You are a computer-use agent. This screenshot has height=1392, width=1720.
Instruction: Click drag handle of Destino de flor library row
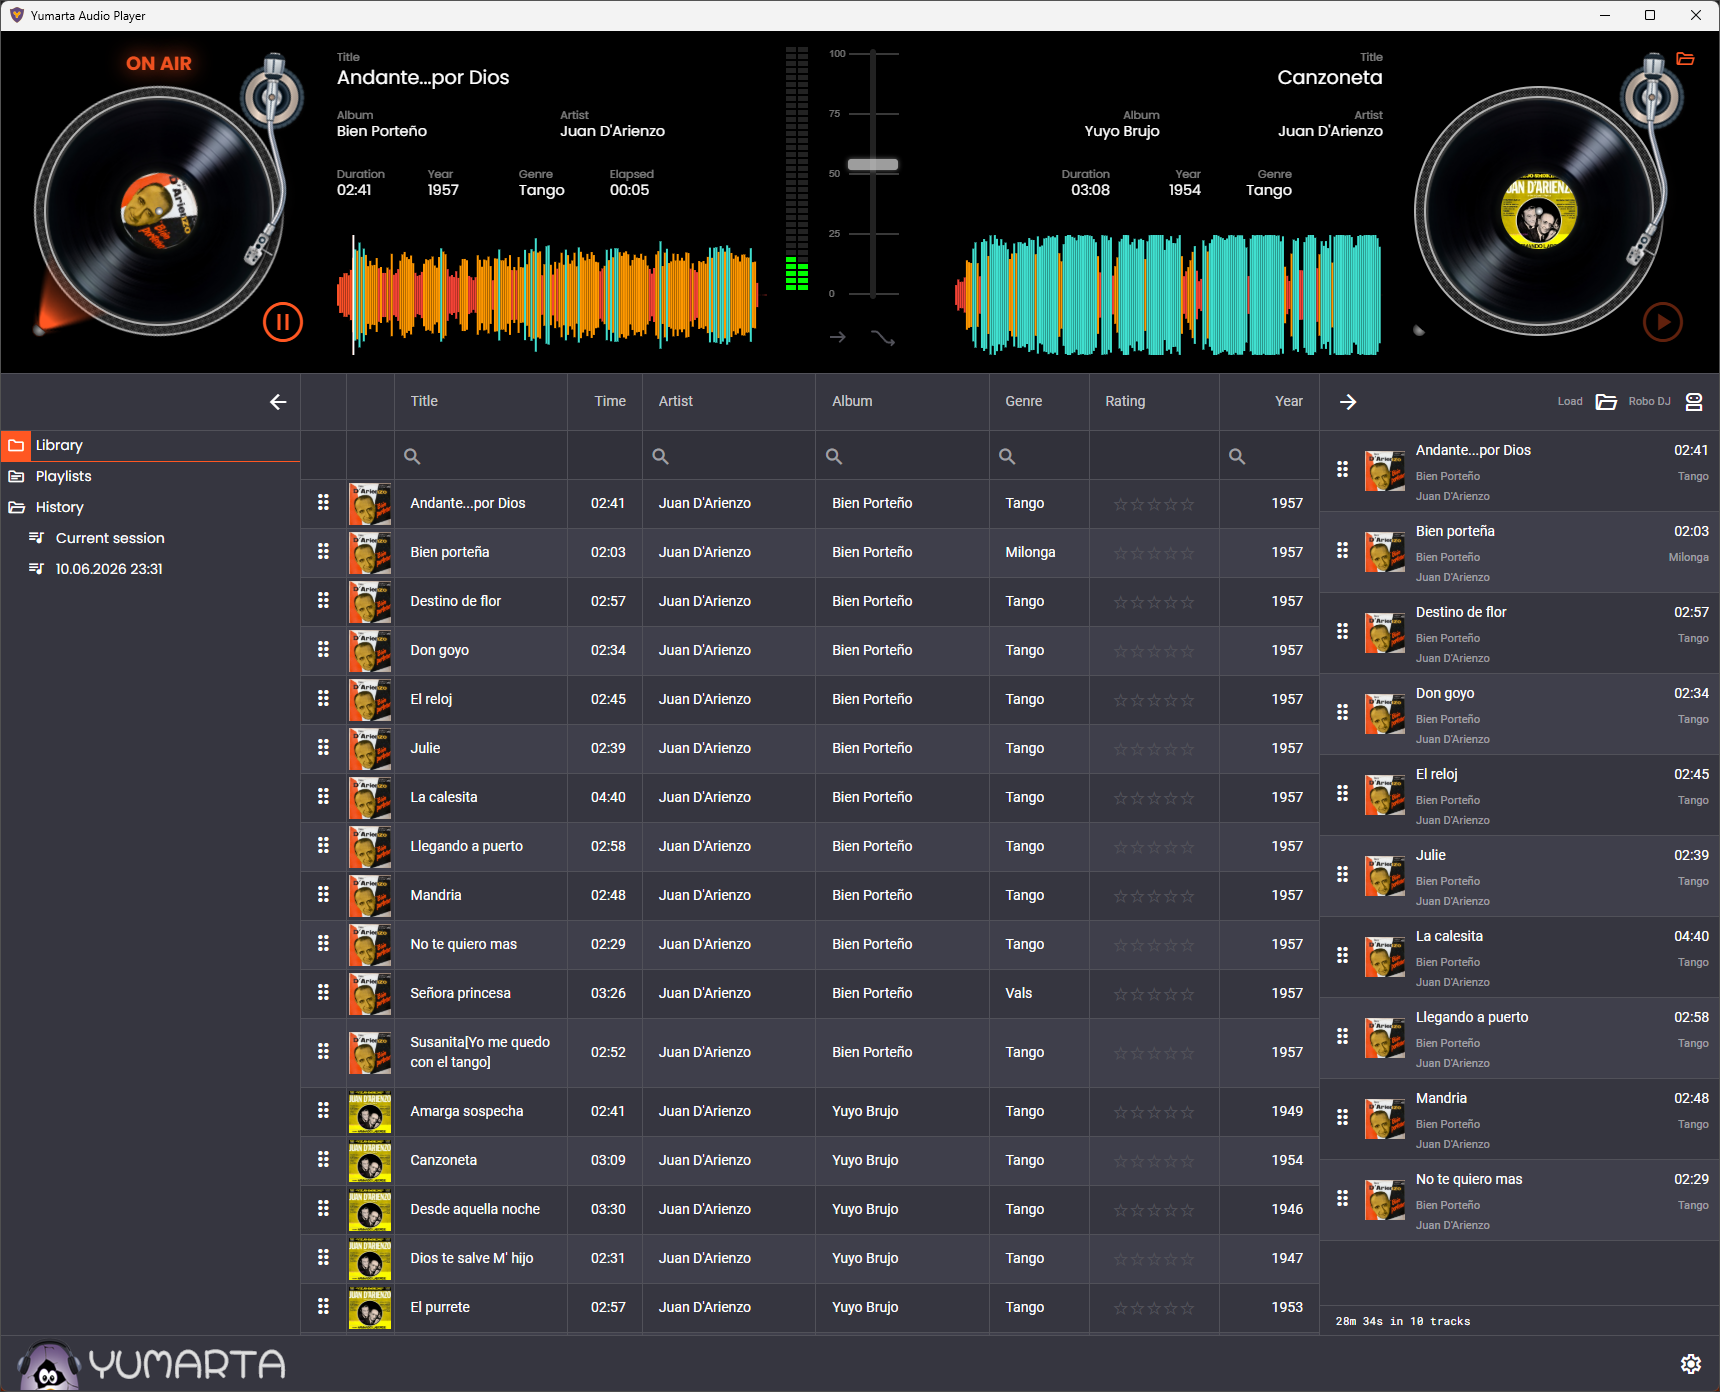[323, 601]
